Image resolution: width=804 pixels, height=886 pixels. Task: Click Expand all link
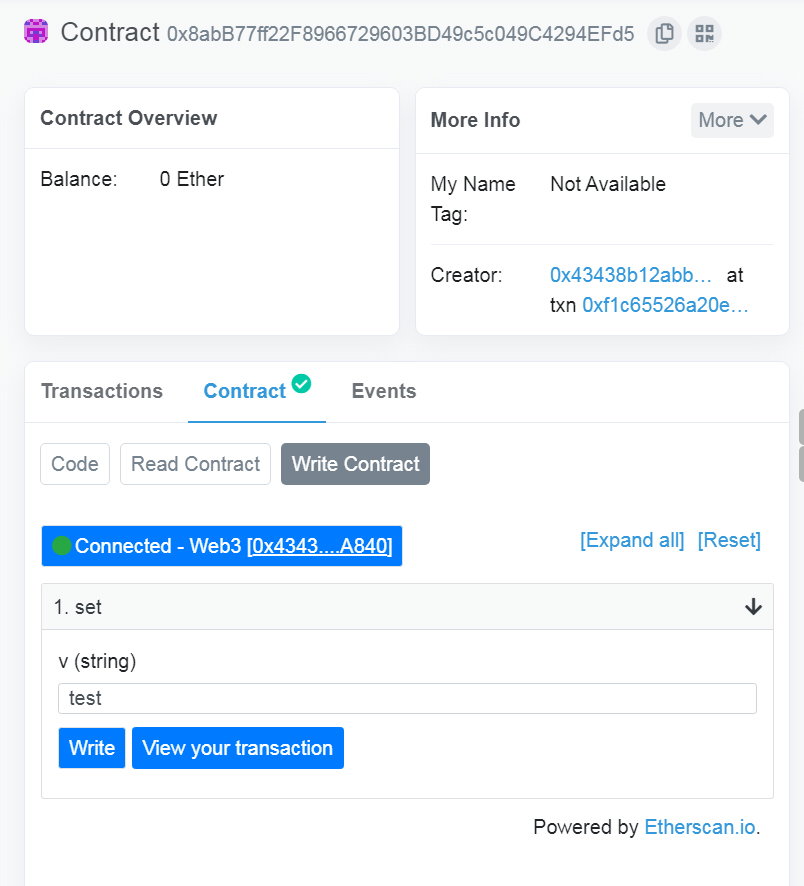[x=632, y=540]
